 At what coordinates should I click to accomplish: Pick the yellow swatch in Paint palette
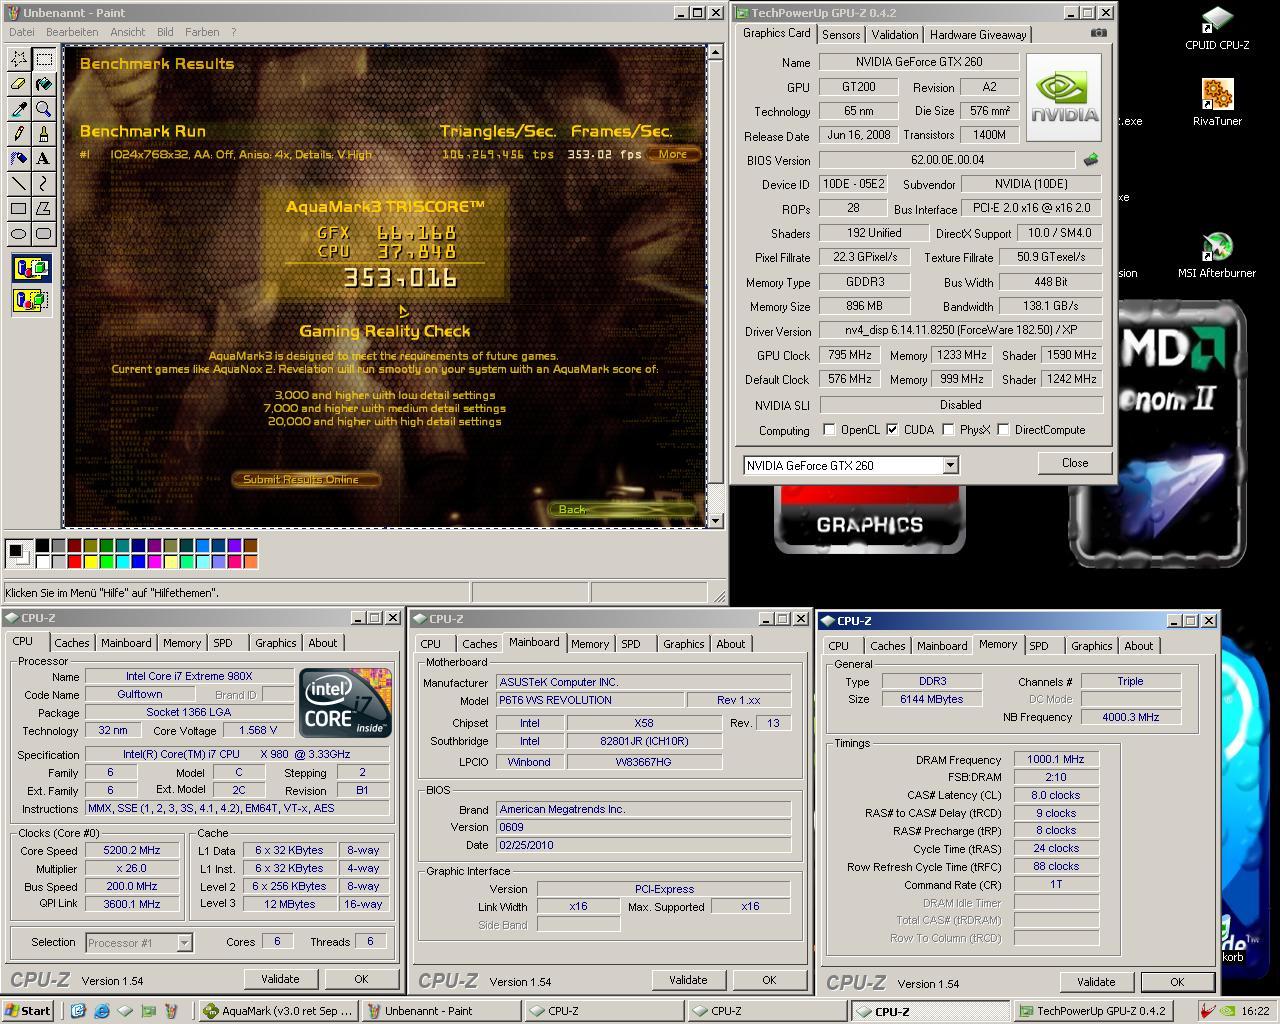pos(90,562)
